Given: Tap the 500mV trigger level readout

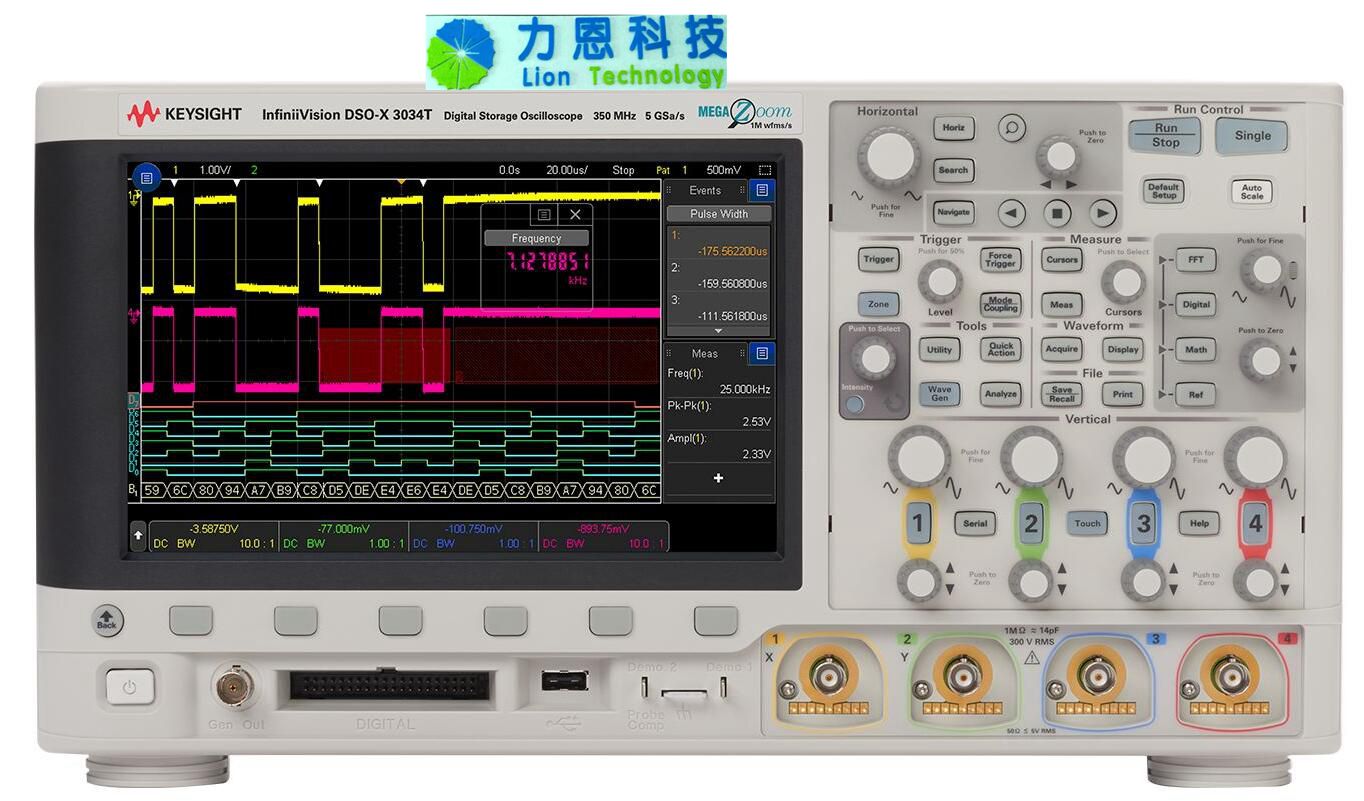Looking at the screenshot, I should 723,170.
